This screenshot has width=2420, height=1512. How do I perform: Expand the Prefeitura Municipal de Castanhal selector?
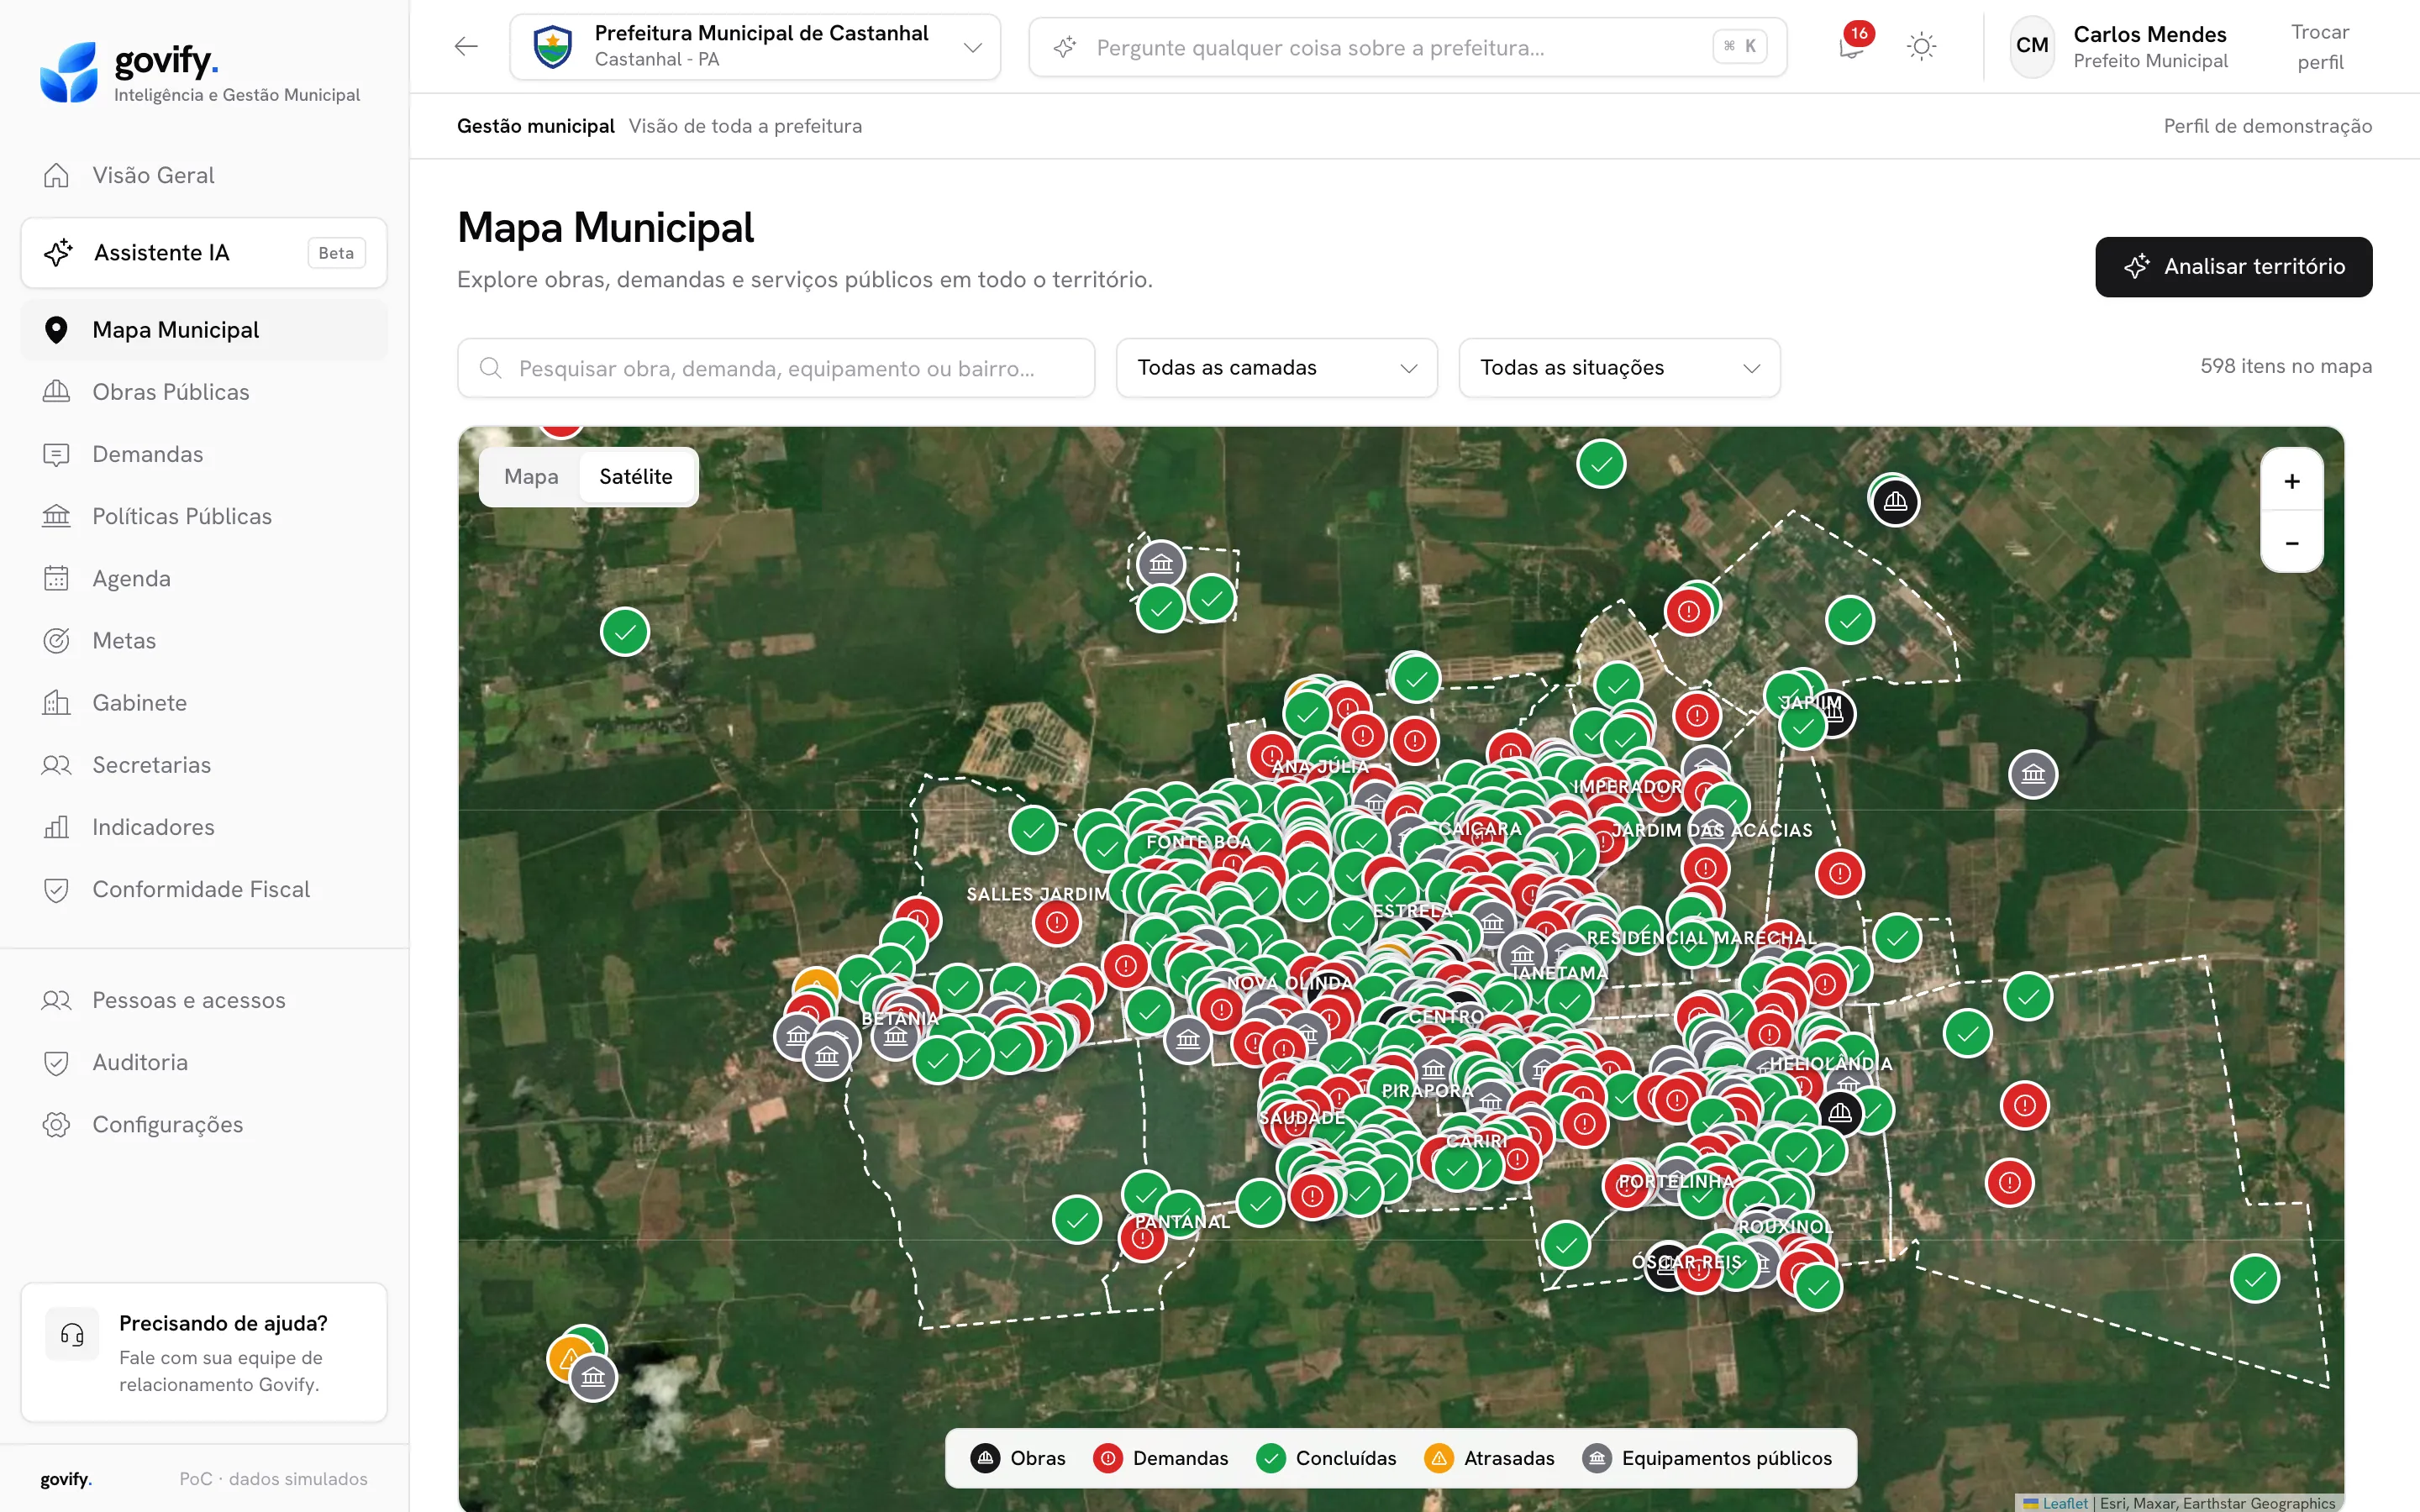click(x=755, y=46)
